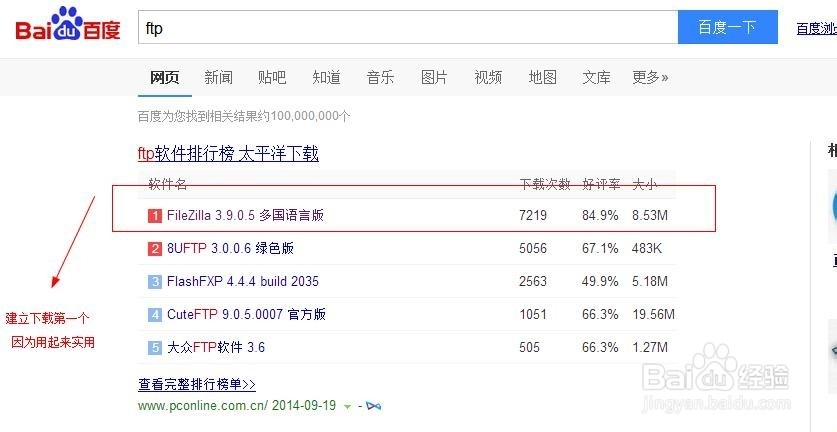Open the 图片 tab
The image size is (837, 432).
(x=434, y=77)
